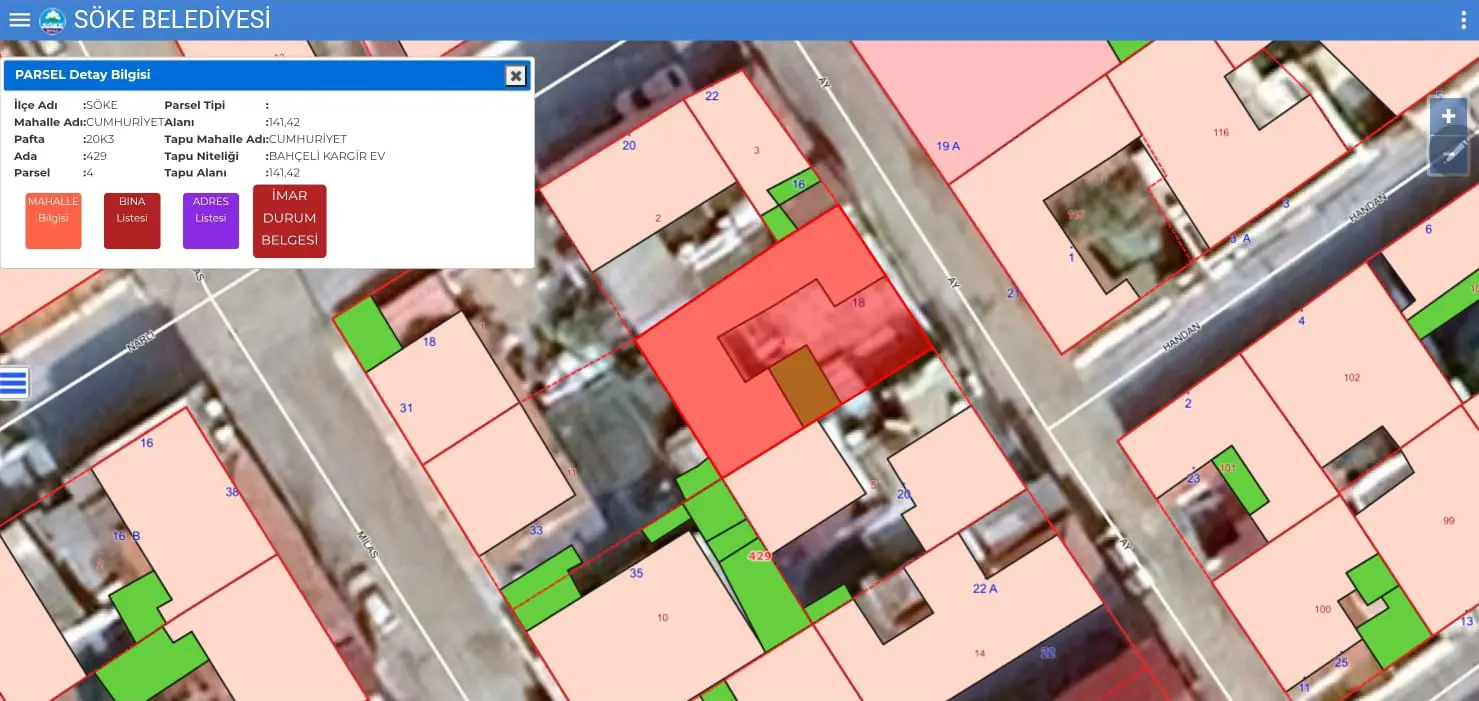This screenshot has height=701, width=1479.
Task: Click the Söke Belediyesi logo icon
Action: click(x=52, y=20)
